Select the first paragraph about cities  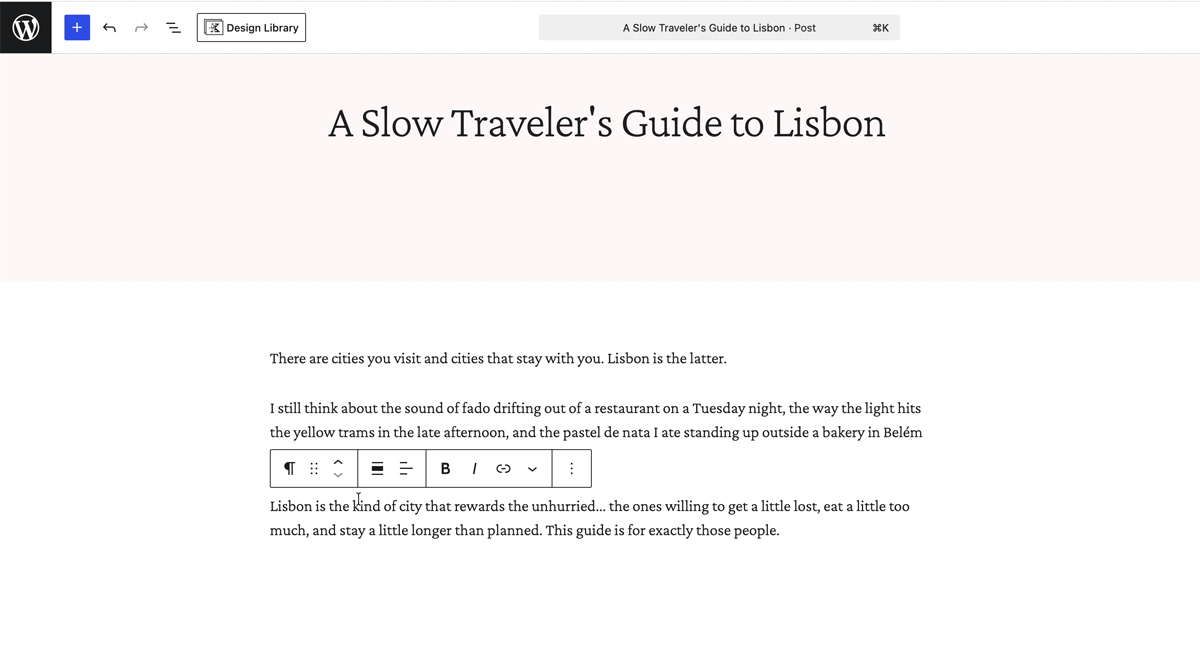pyautogui.click(x=498, y=358)
